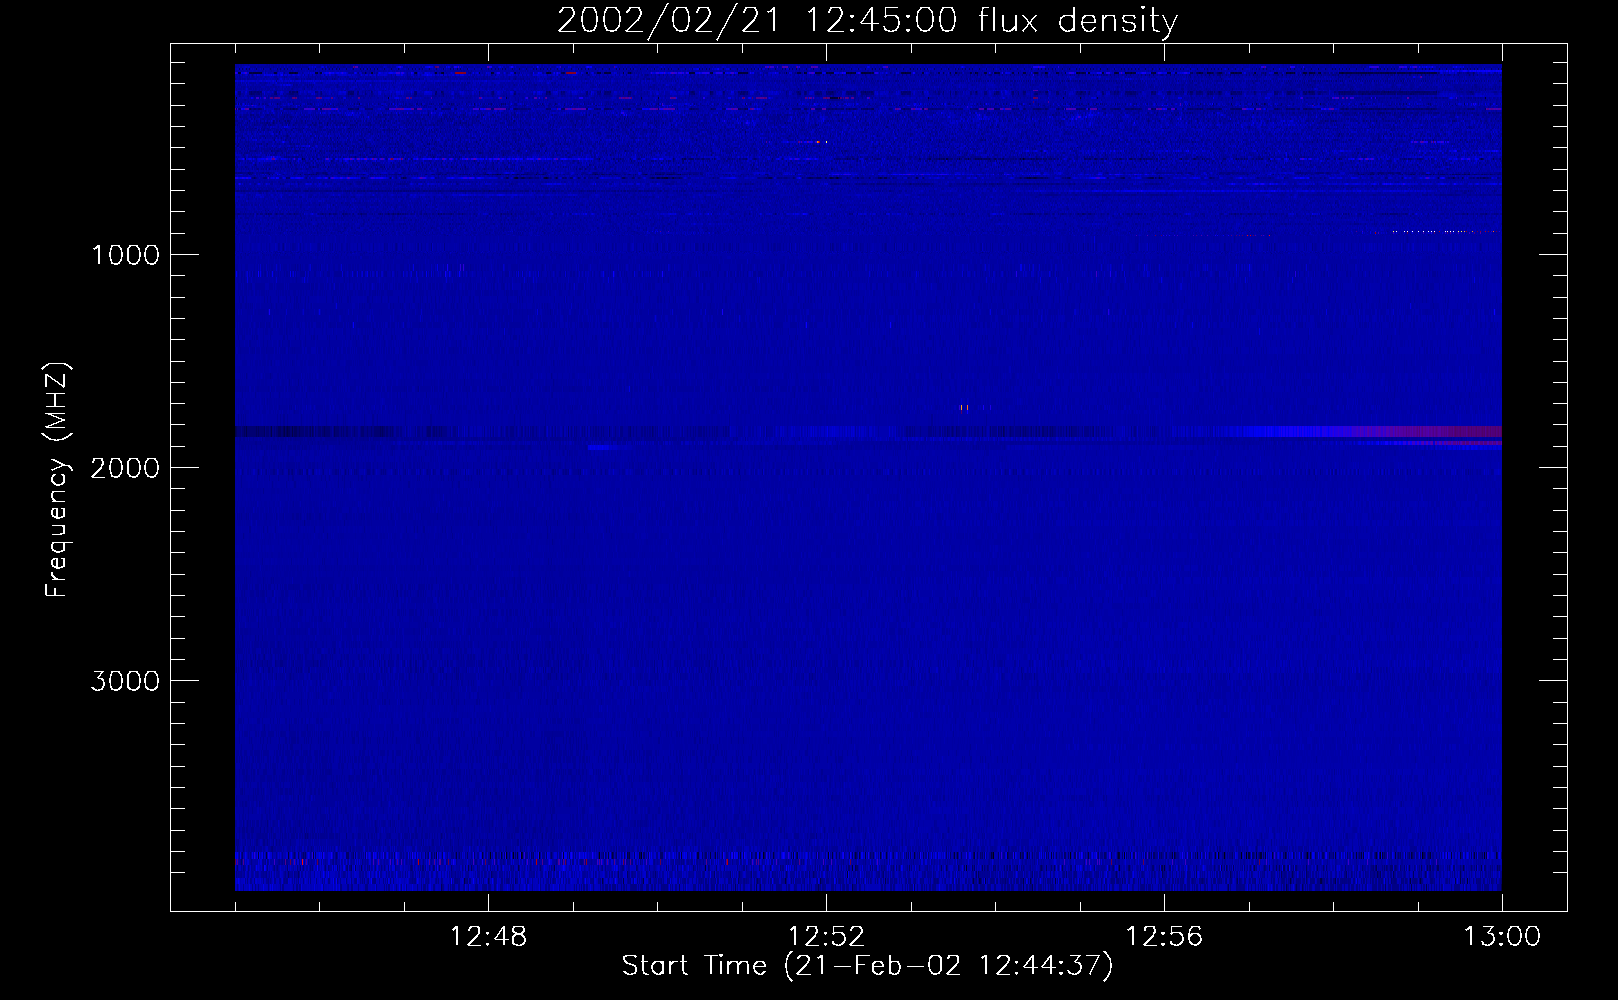Image resolution: width=1618 pixels, height=1000 pixels.
Task: Click the 3000 MHz frequency tick label
Action: tap(125, 681)
